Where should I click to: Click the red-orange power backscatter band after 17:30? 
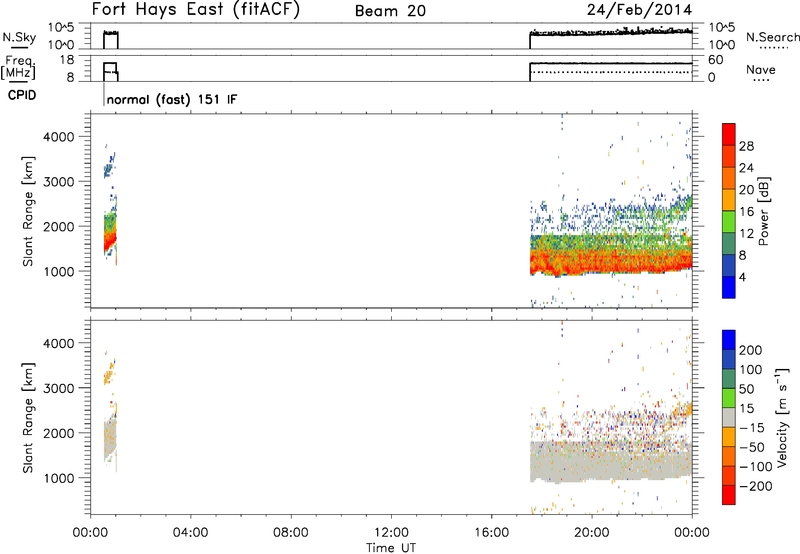(x=611, y=262)
